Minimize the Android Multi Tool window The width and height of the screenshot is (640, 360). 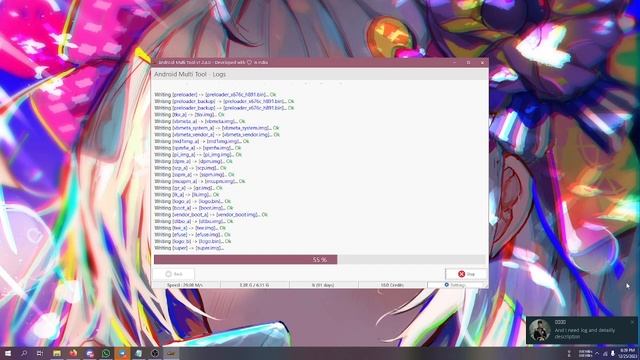pyautogui.click(x=455, y=62)
